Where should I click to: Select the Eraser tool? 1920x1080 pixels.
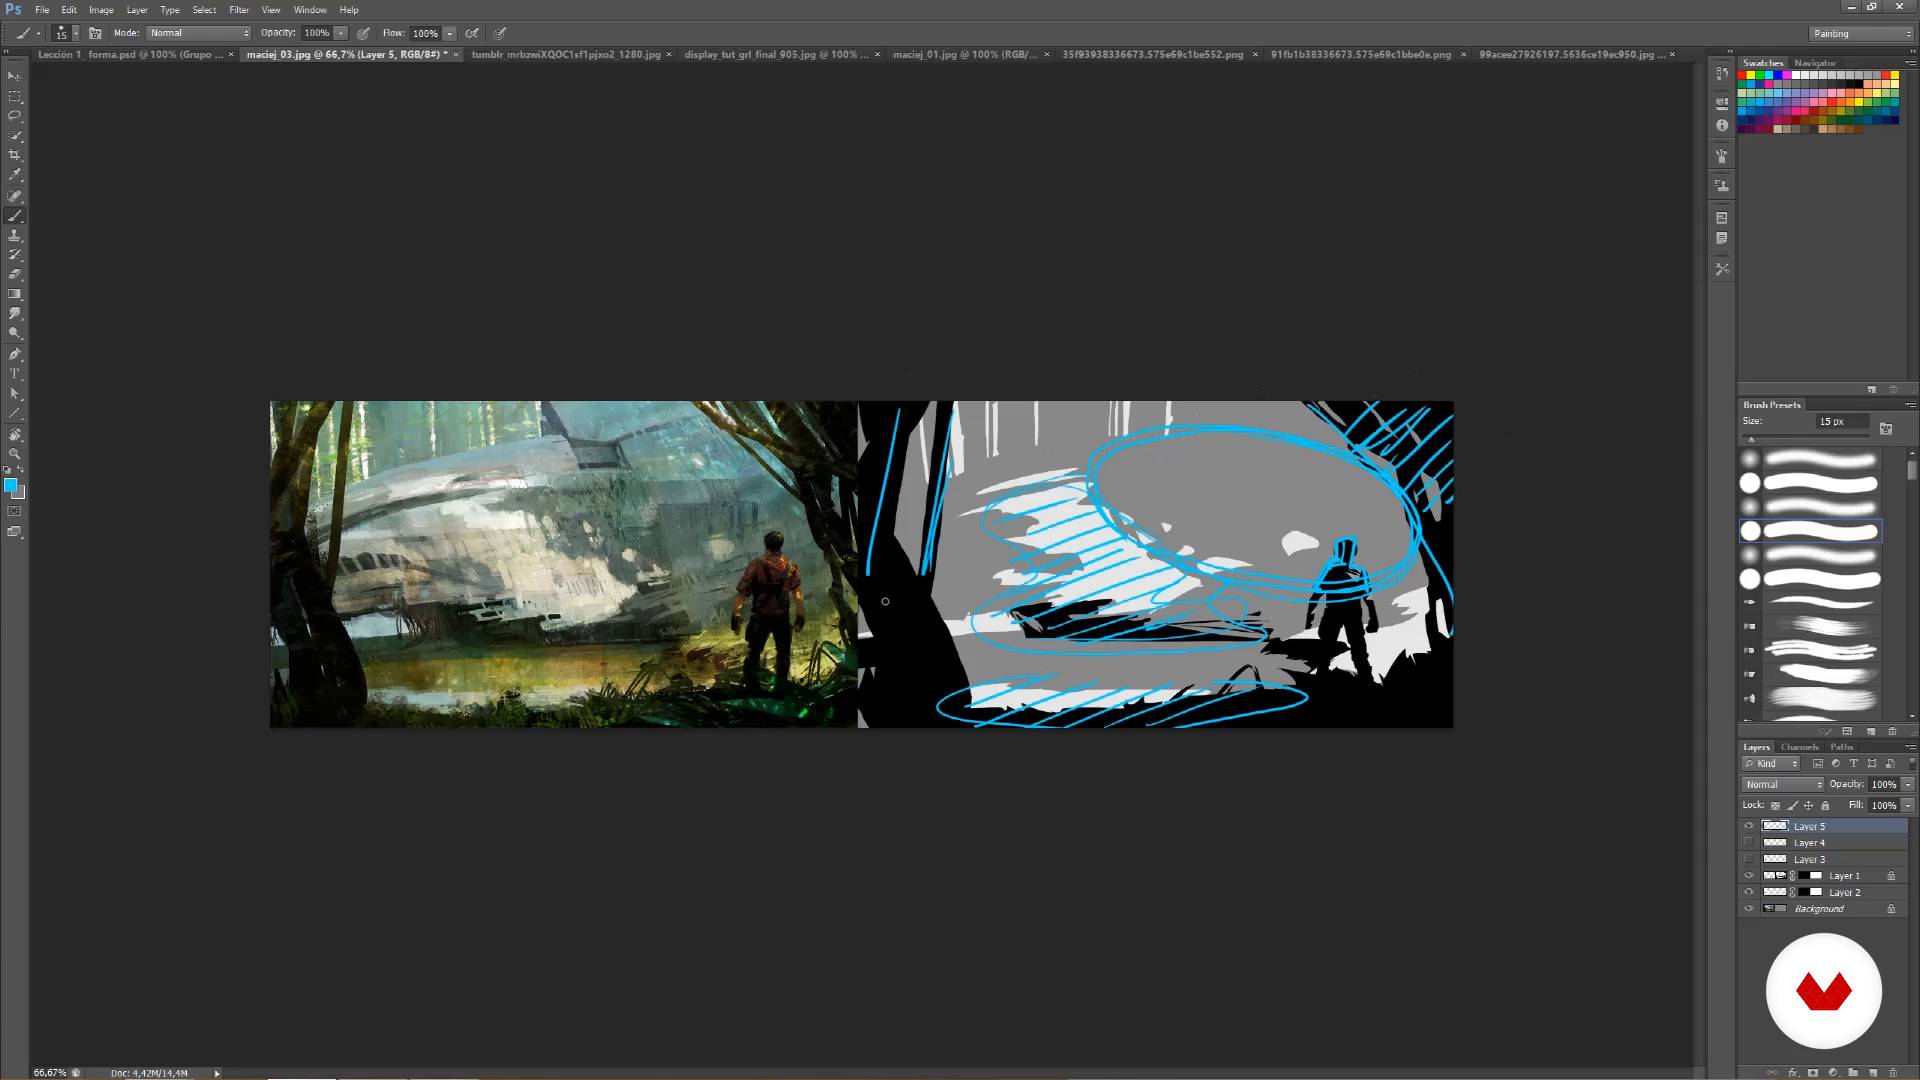click(x=14, y=275)
